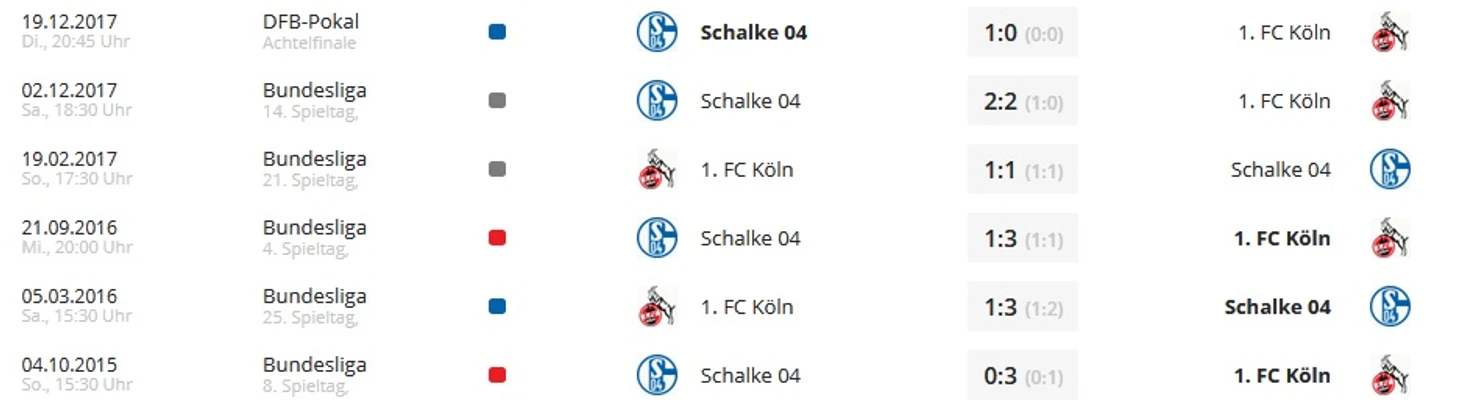Click DFB-Pokal Achtelfinale competition link
This screenshot has width=1460, height=406.
pyautogui.click(x=311, y=31)
